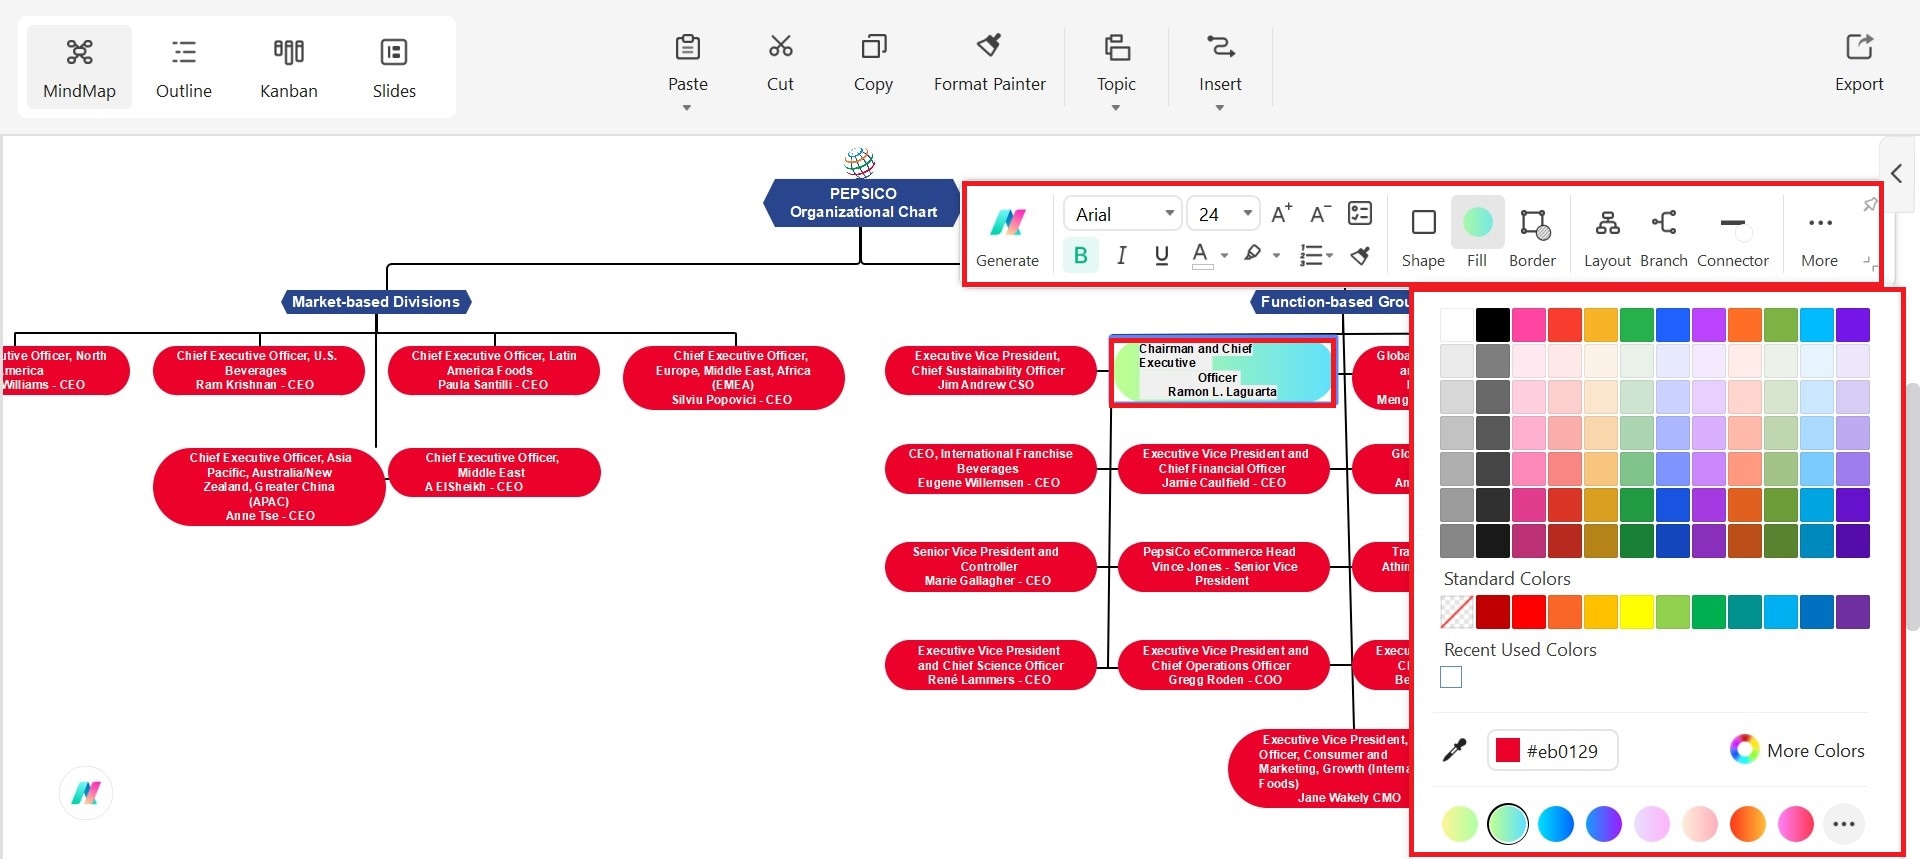Decrease font size with A- icon
The image size is (1920, 859).
coord(1320,213)
